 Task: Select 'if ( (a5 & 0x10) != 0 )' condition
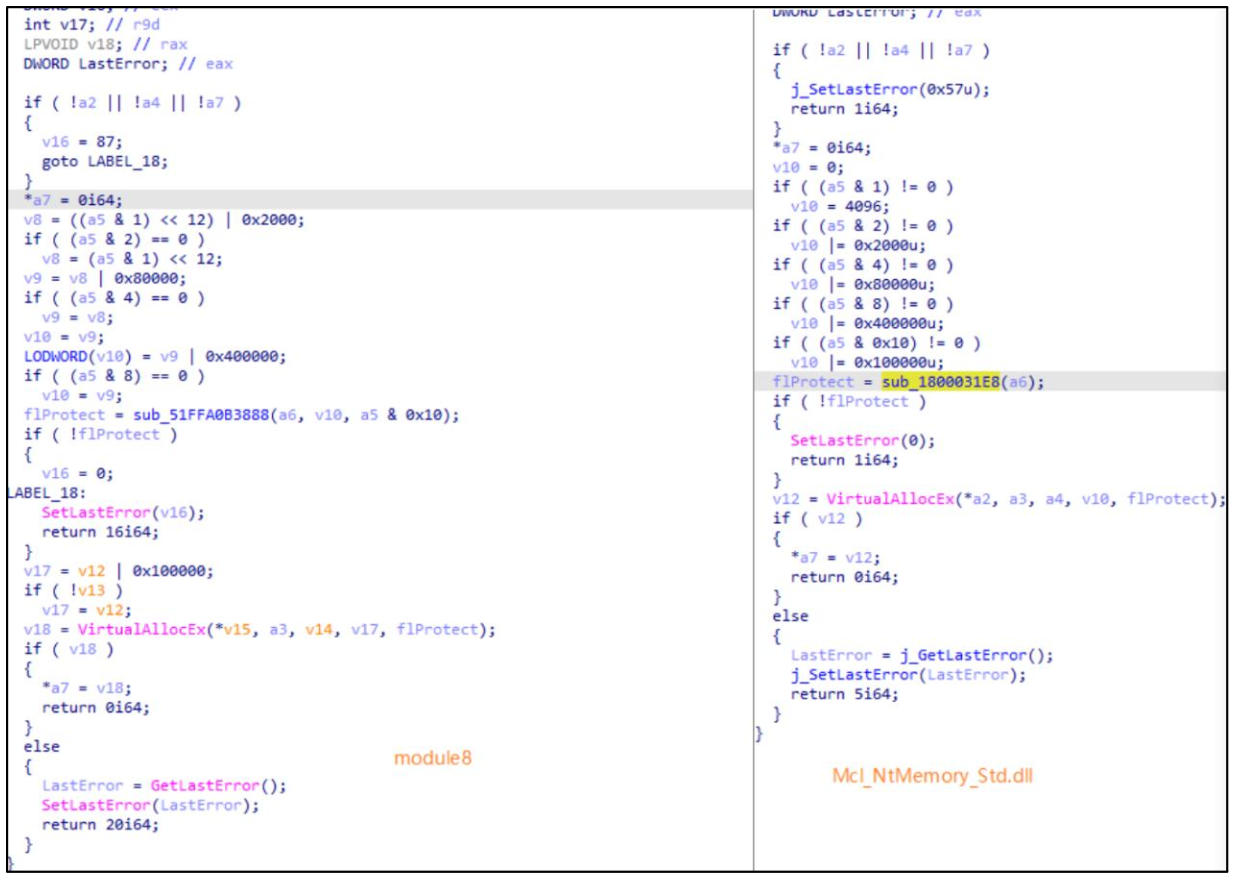(876, 343)
